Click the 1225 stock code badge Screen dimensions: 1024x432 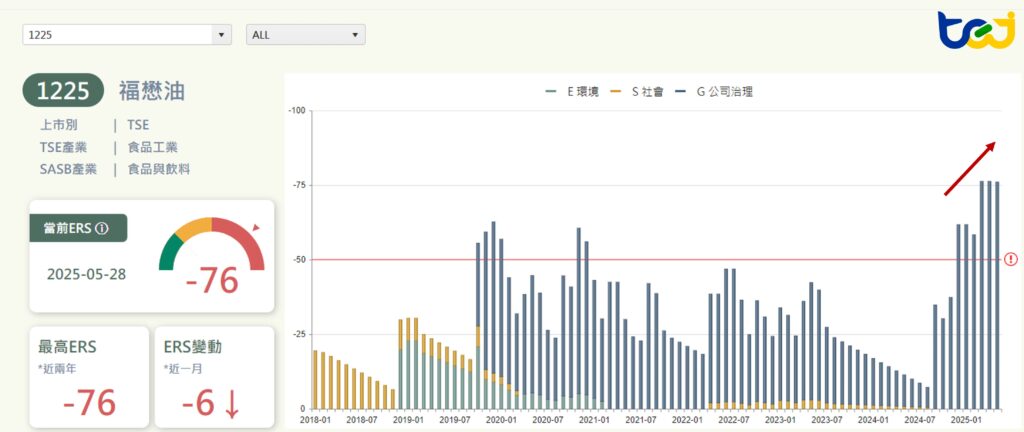(x=63, y=90)
